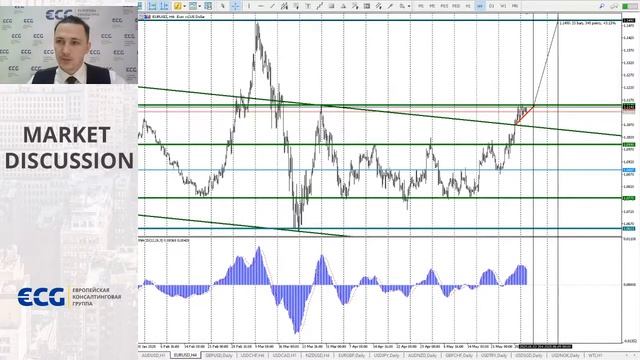640x360 pixels.
Task: Open the NZDUSD,H4 chart tab
Action: (317, 356)
